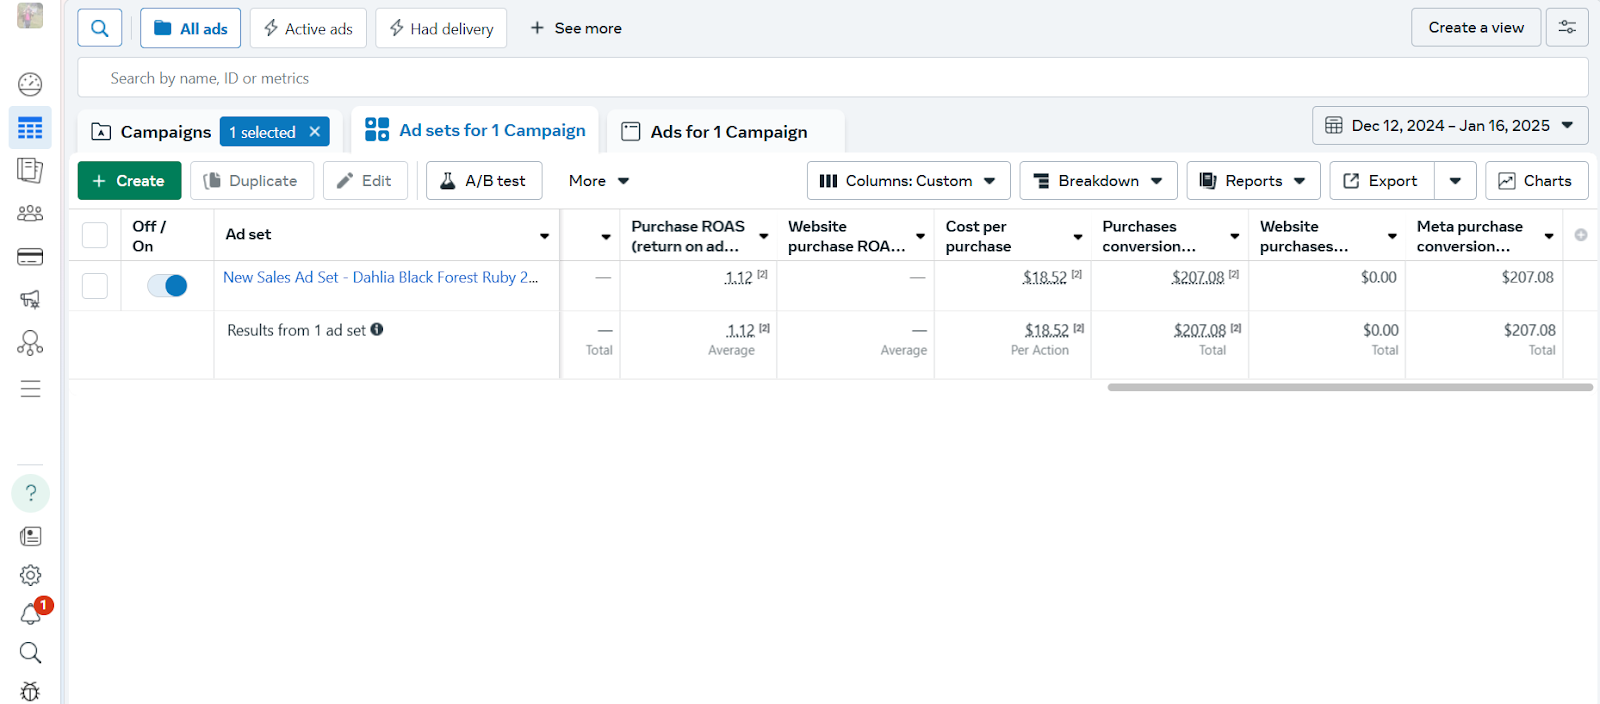Click the Create a view button

point(1476,28)
